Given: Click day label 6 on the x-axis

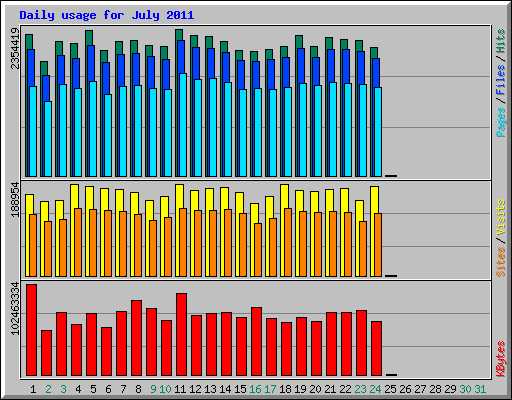Looking at the screenshot, I should click(108, 389).
